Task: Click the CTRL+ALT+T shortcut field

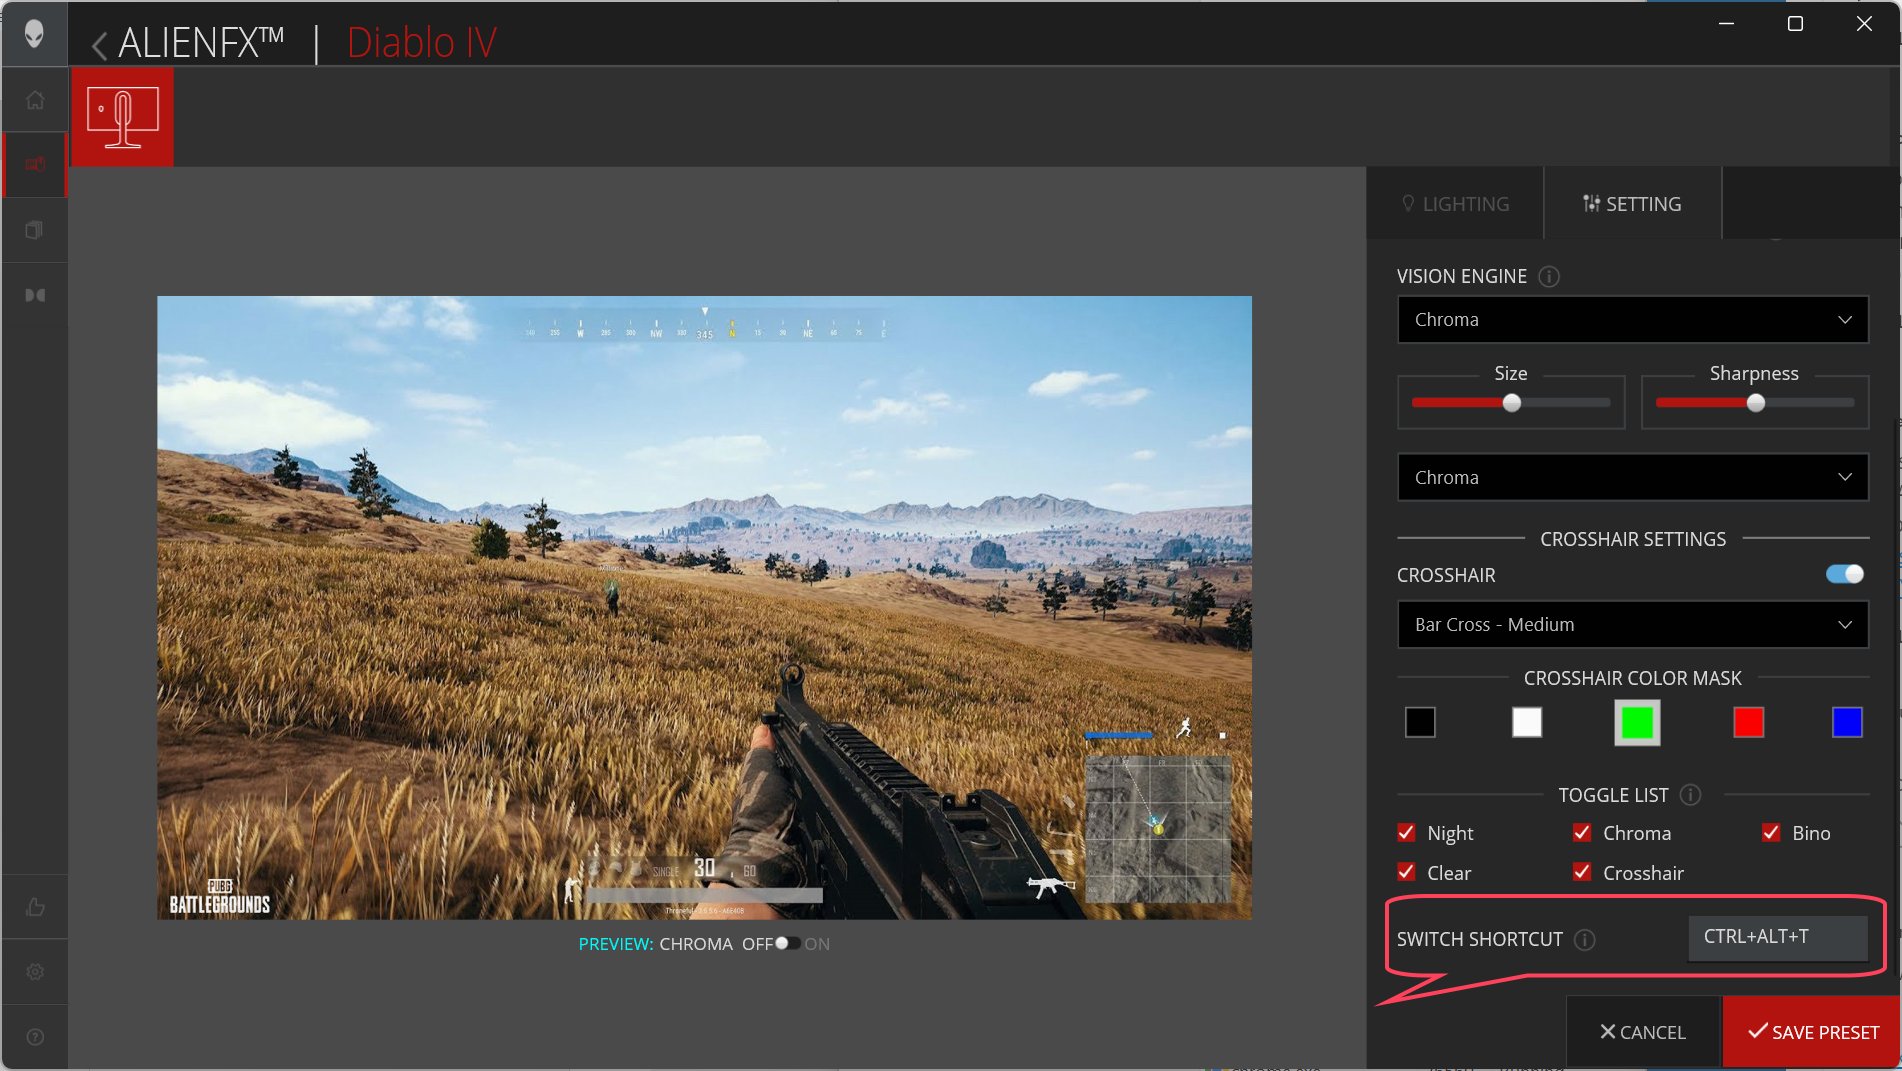Action: pos(1777,938)
